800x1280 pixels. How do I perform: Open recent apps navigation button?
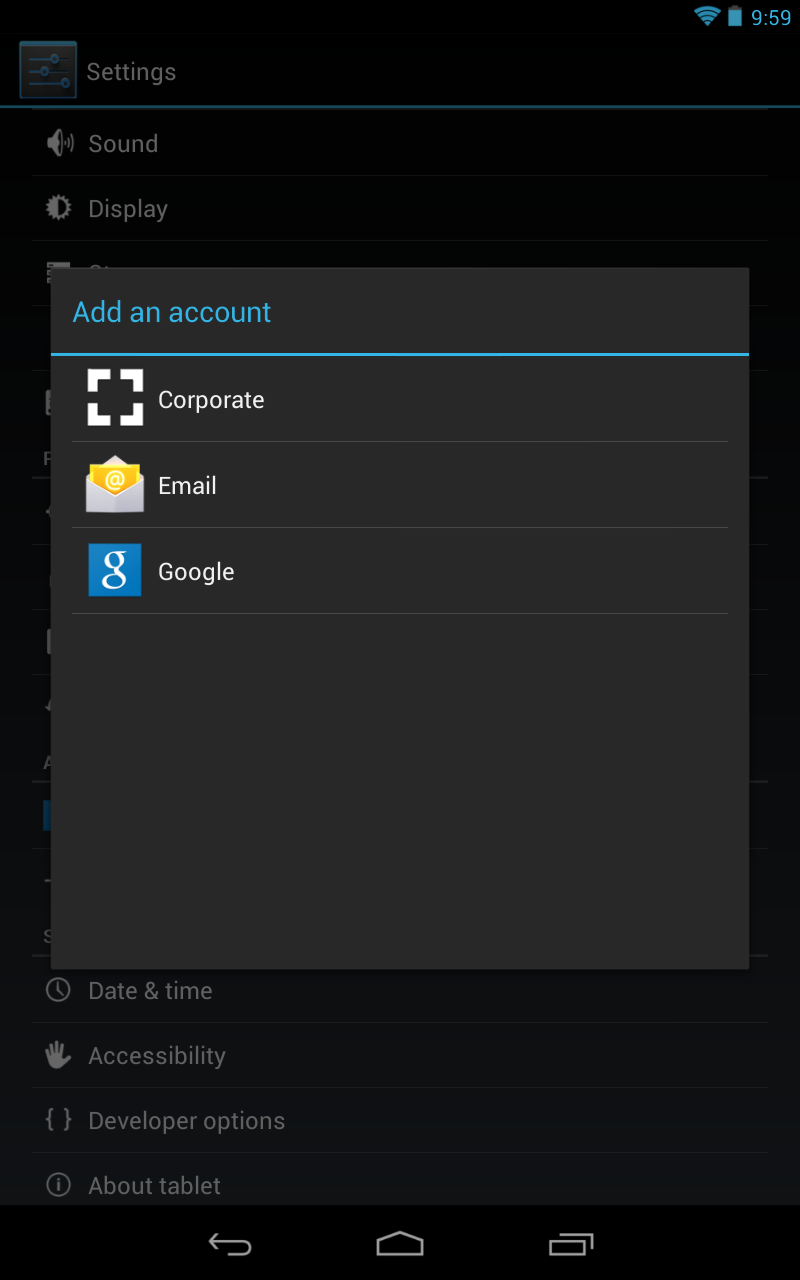click(x=571, y=1244)
